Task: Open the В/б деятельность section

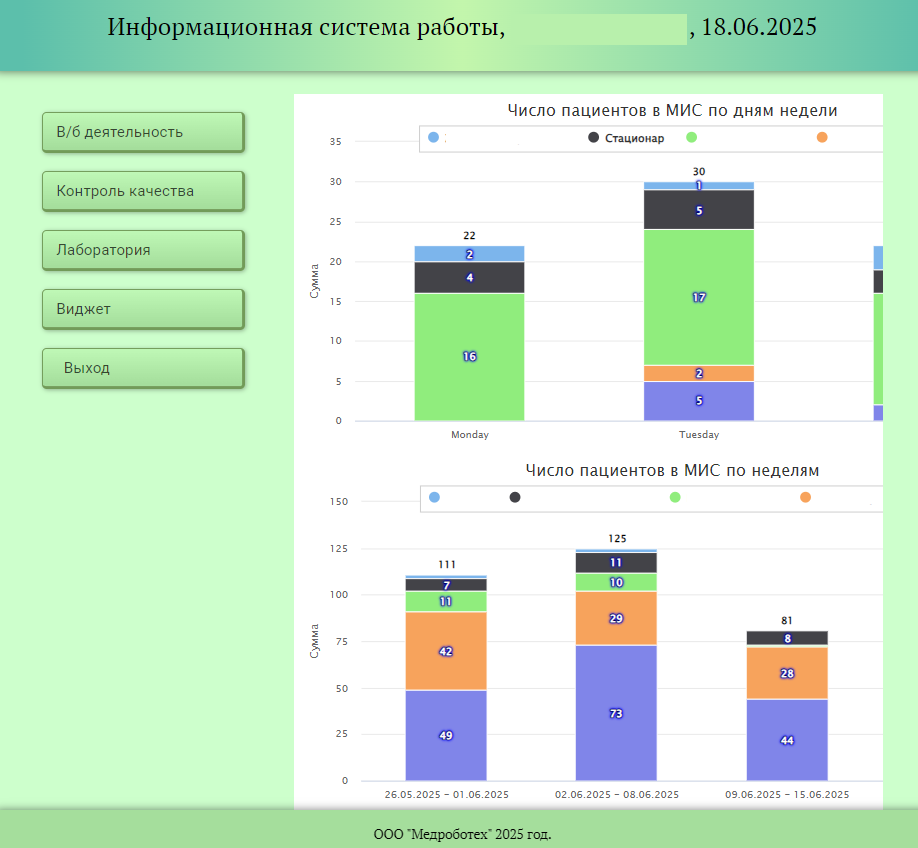Action: pyautogui.click(x=143, y=132)
